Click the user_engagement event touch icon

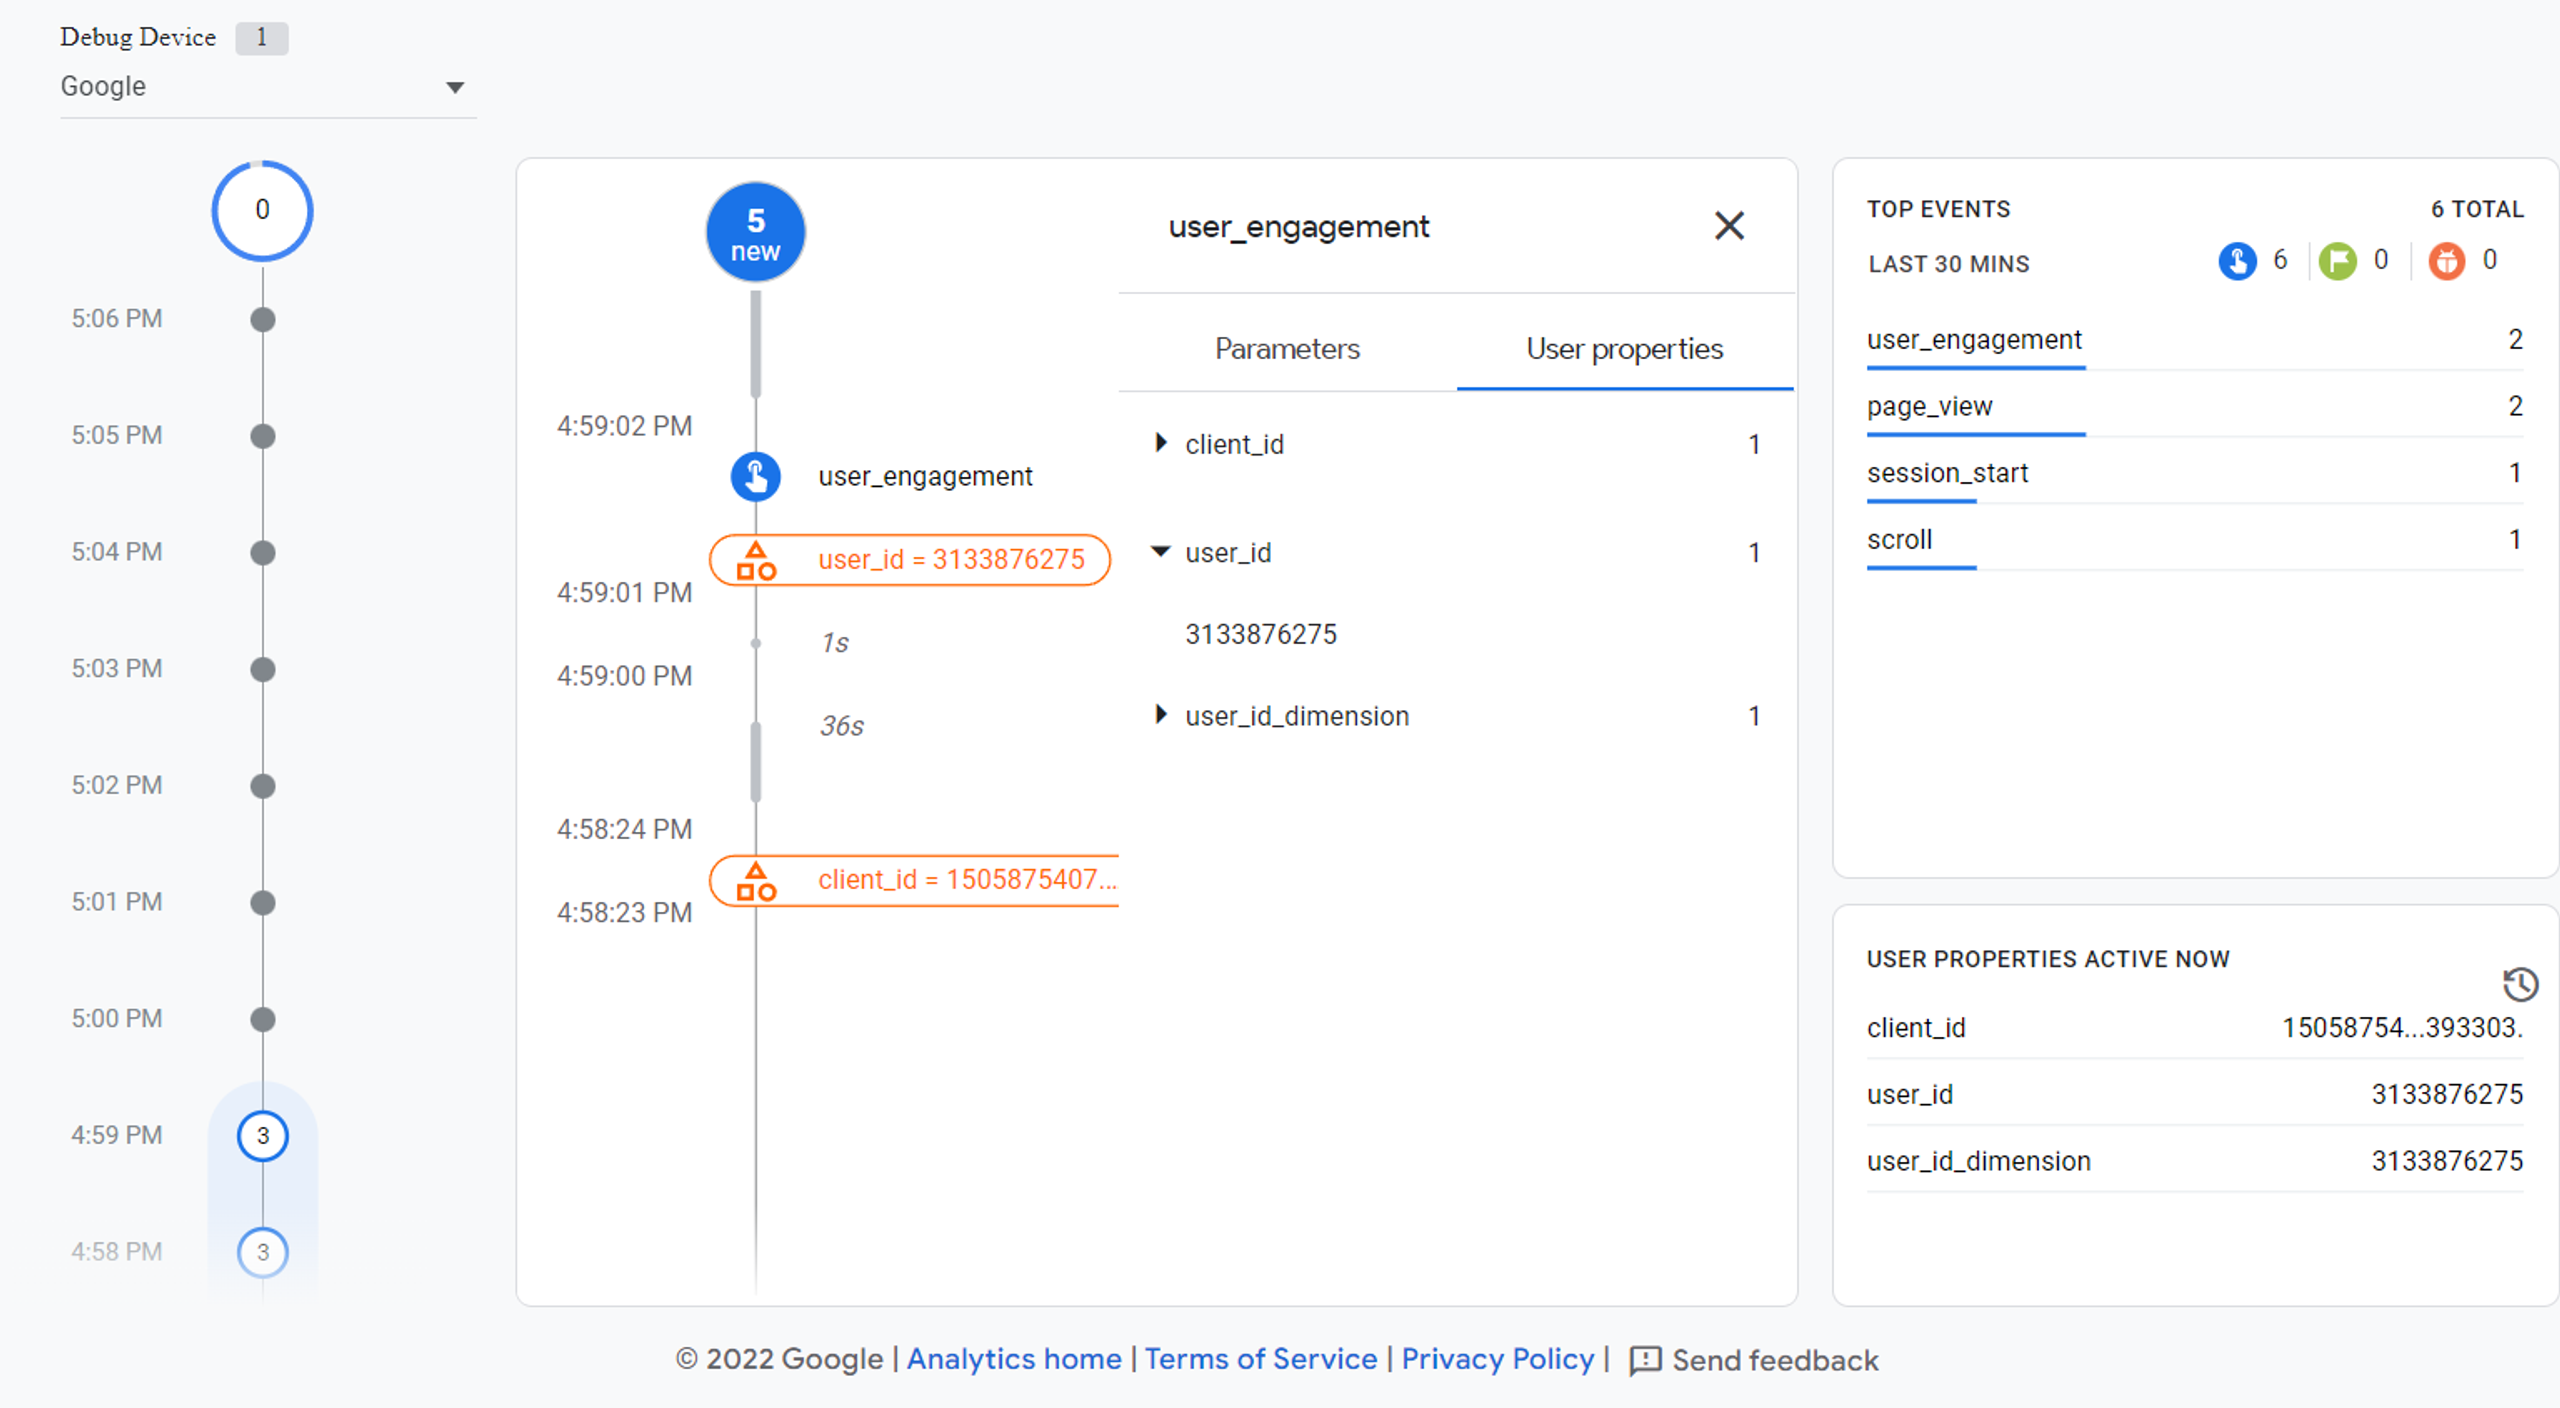point(755,476)
